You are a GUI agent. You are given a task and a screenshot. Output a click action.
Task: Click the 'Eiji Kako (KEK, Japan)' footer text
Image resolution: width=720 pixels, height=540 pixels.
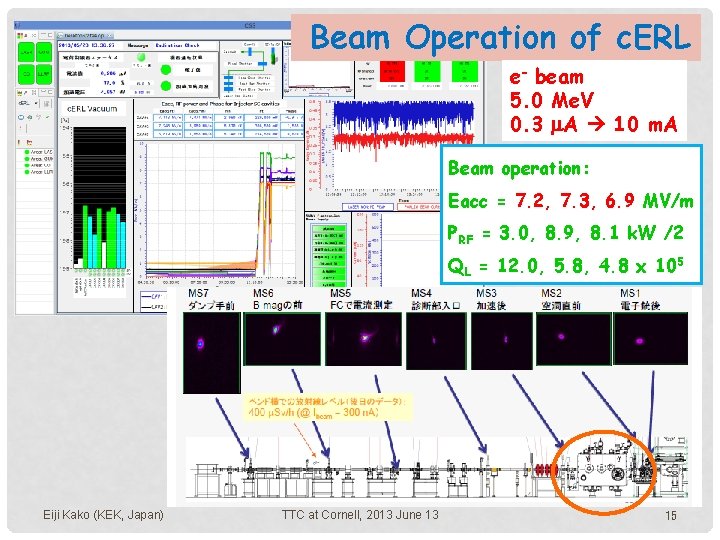(x=103, y=514)
